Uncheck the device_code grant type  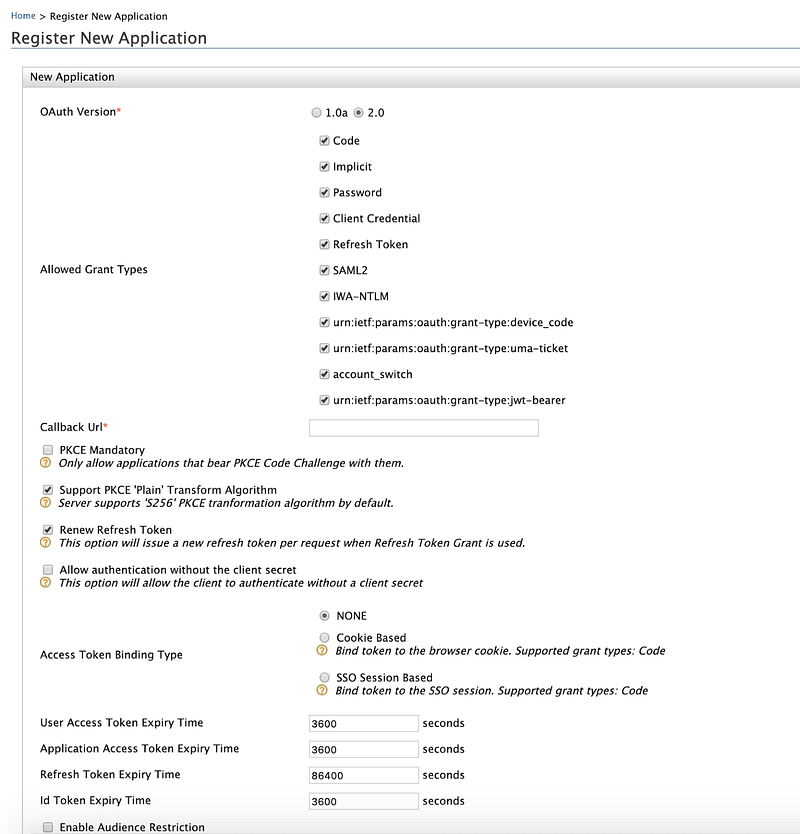[x=324, y=322]
